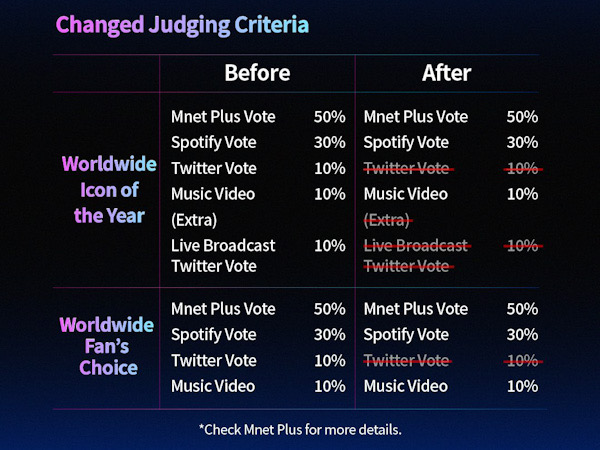Click the struck-out (Extra) text
Viewport: 600px width, 450px height.
[386, 220]
